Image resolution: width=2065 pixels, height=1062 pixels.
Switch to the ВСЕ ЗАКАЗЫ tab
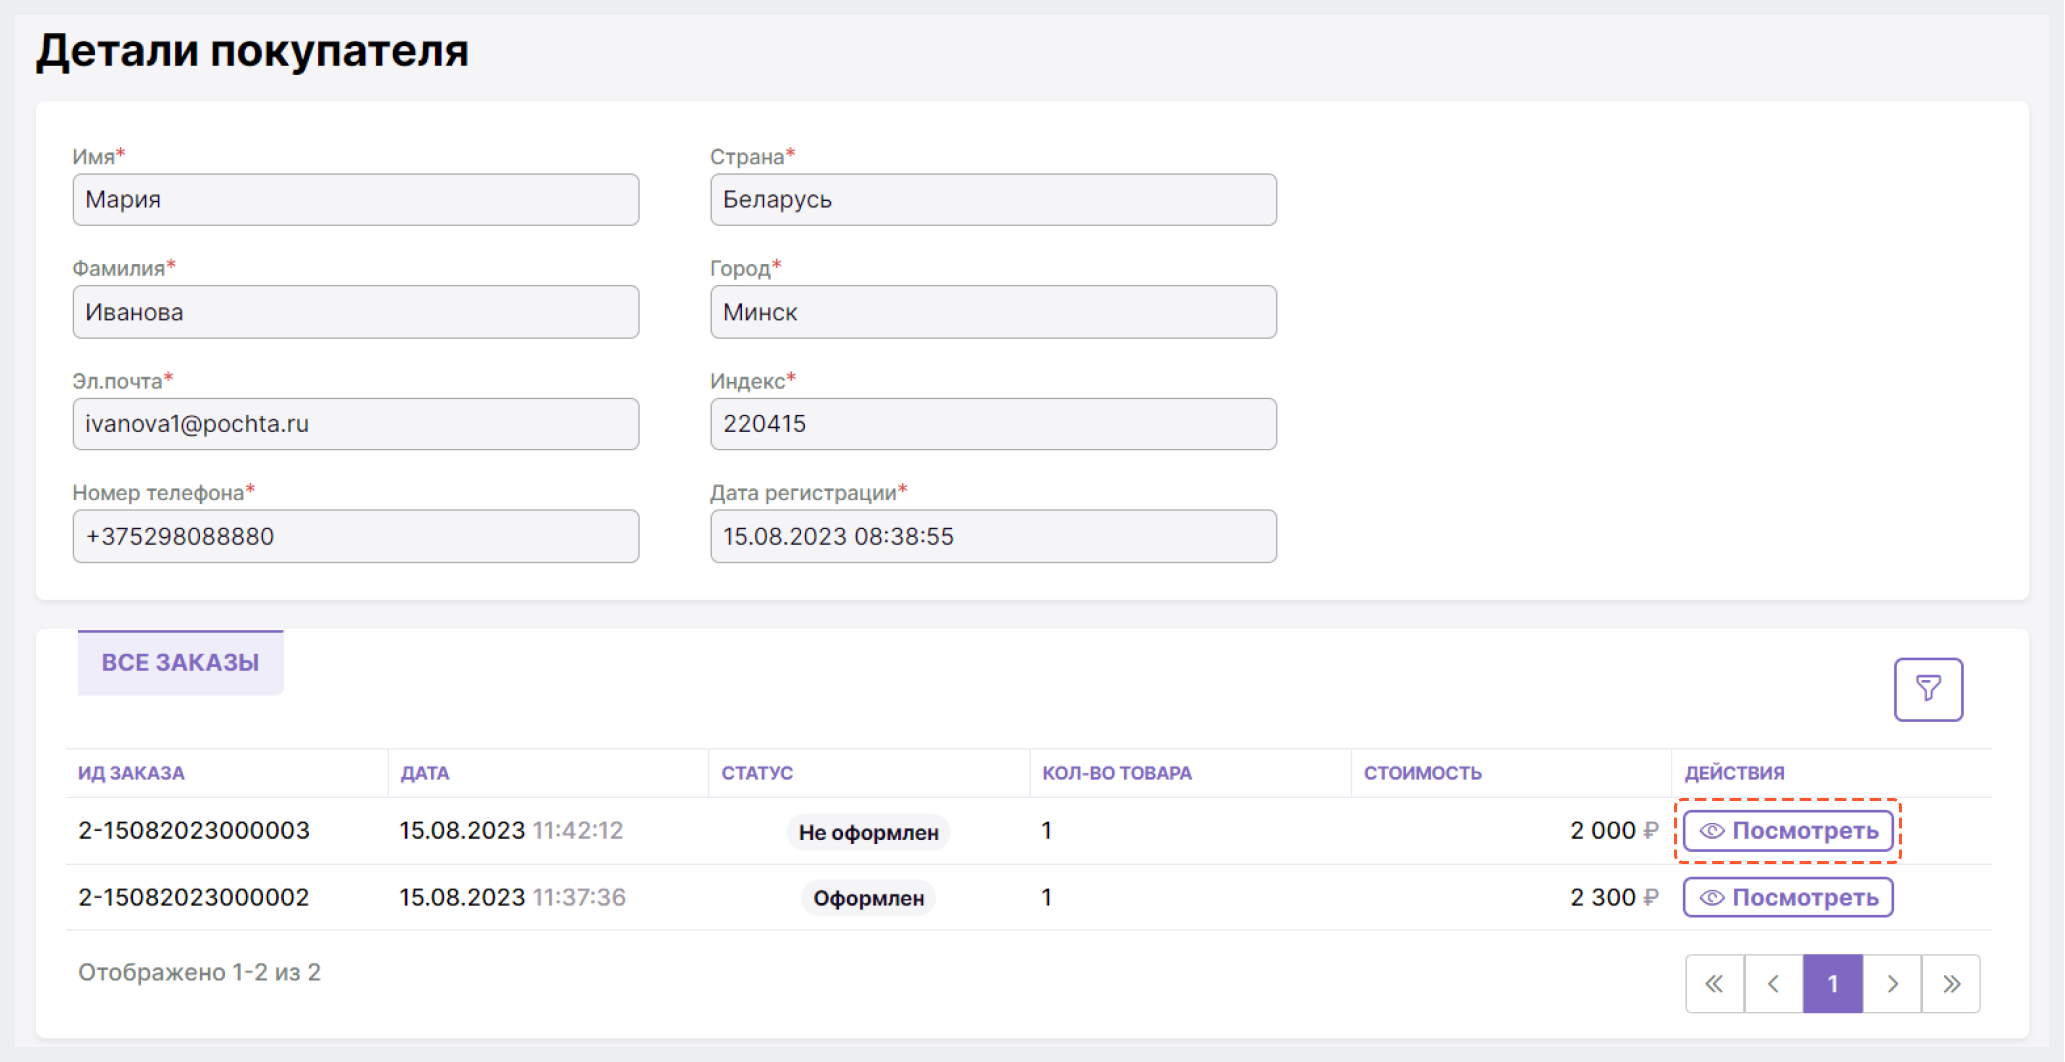pos(181,662)
